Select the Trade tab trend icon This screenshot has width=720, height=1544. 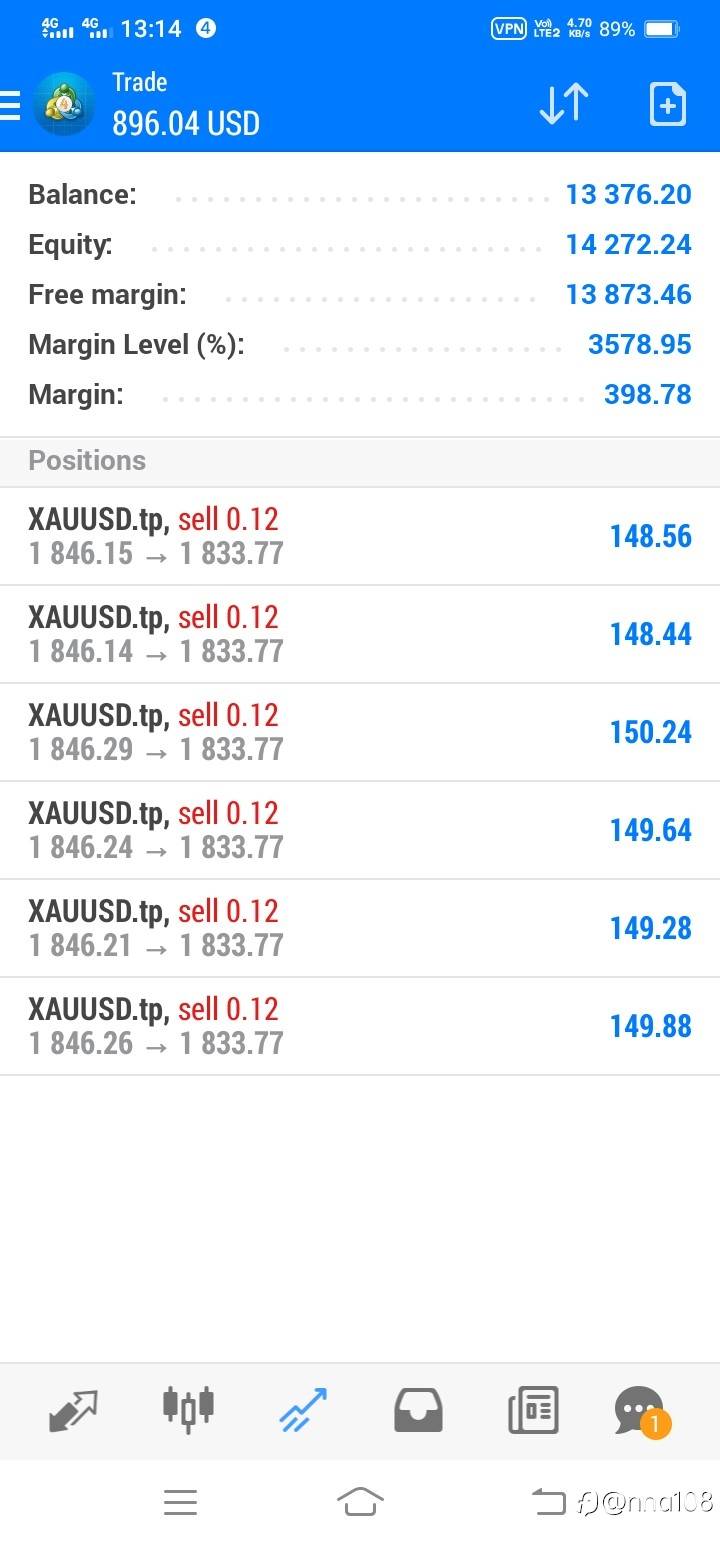pos(303,1410)
